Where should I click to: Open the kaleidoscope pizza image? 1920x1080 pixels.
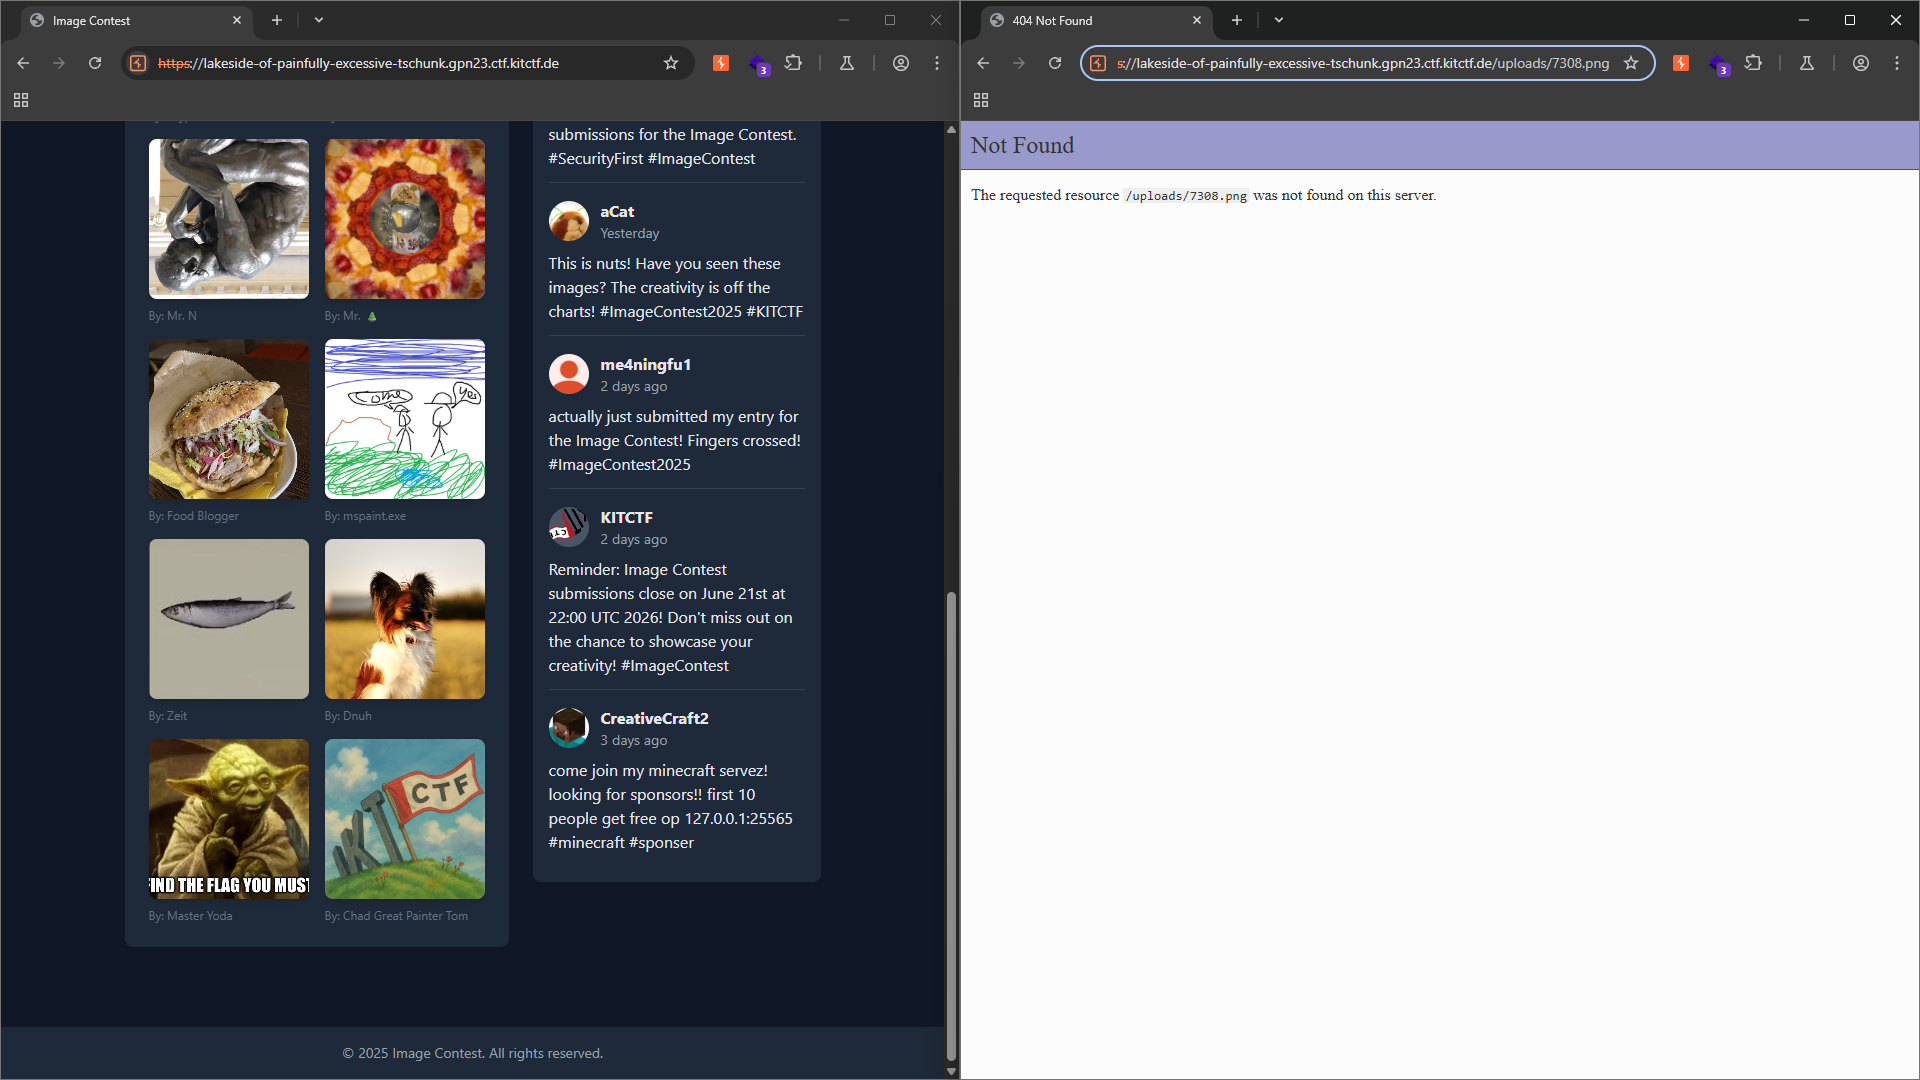click(x=405, y=219)
